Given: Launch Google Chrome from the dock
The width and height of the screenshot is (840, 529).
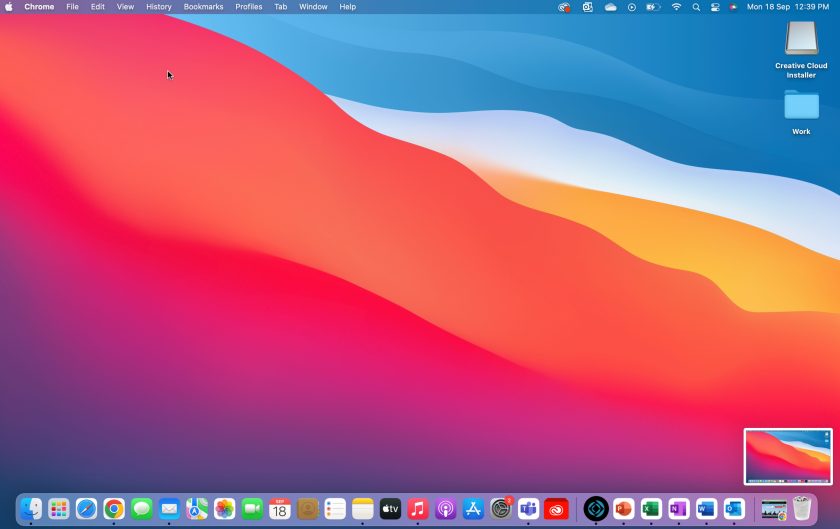Looking at the screenshot, I should (114, 509).
